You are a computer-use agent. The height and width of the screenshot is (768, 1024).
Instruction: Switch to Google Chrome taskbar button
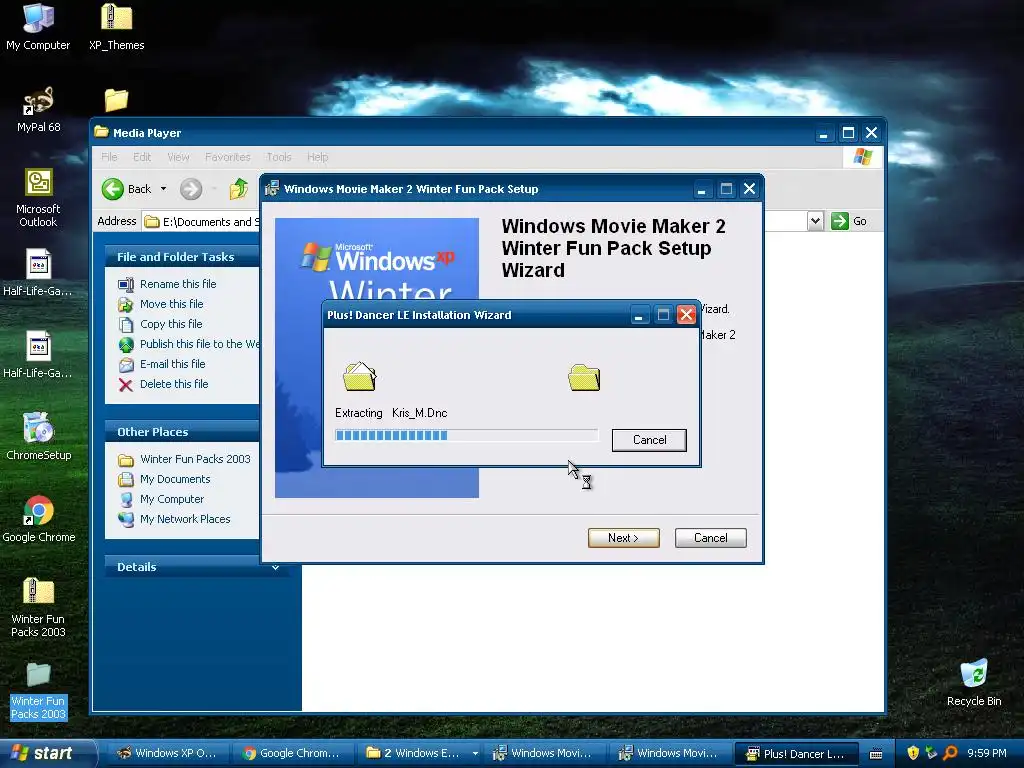point(291,754)
